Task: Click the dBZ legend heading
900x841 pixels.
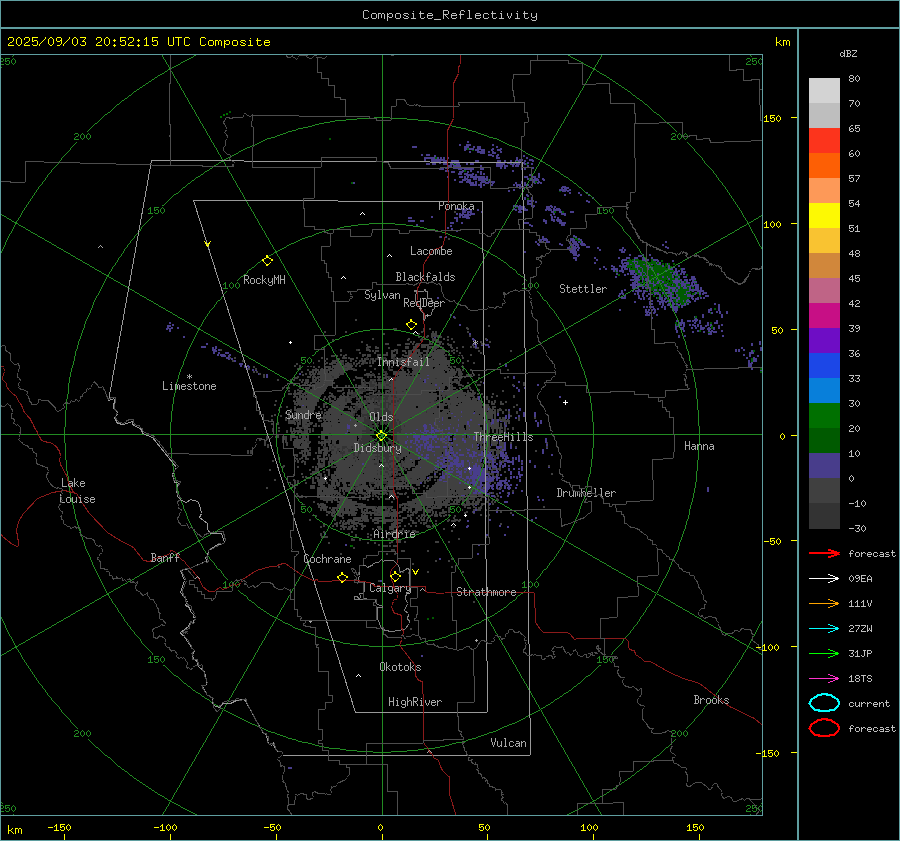Action: [848, 53]
